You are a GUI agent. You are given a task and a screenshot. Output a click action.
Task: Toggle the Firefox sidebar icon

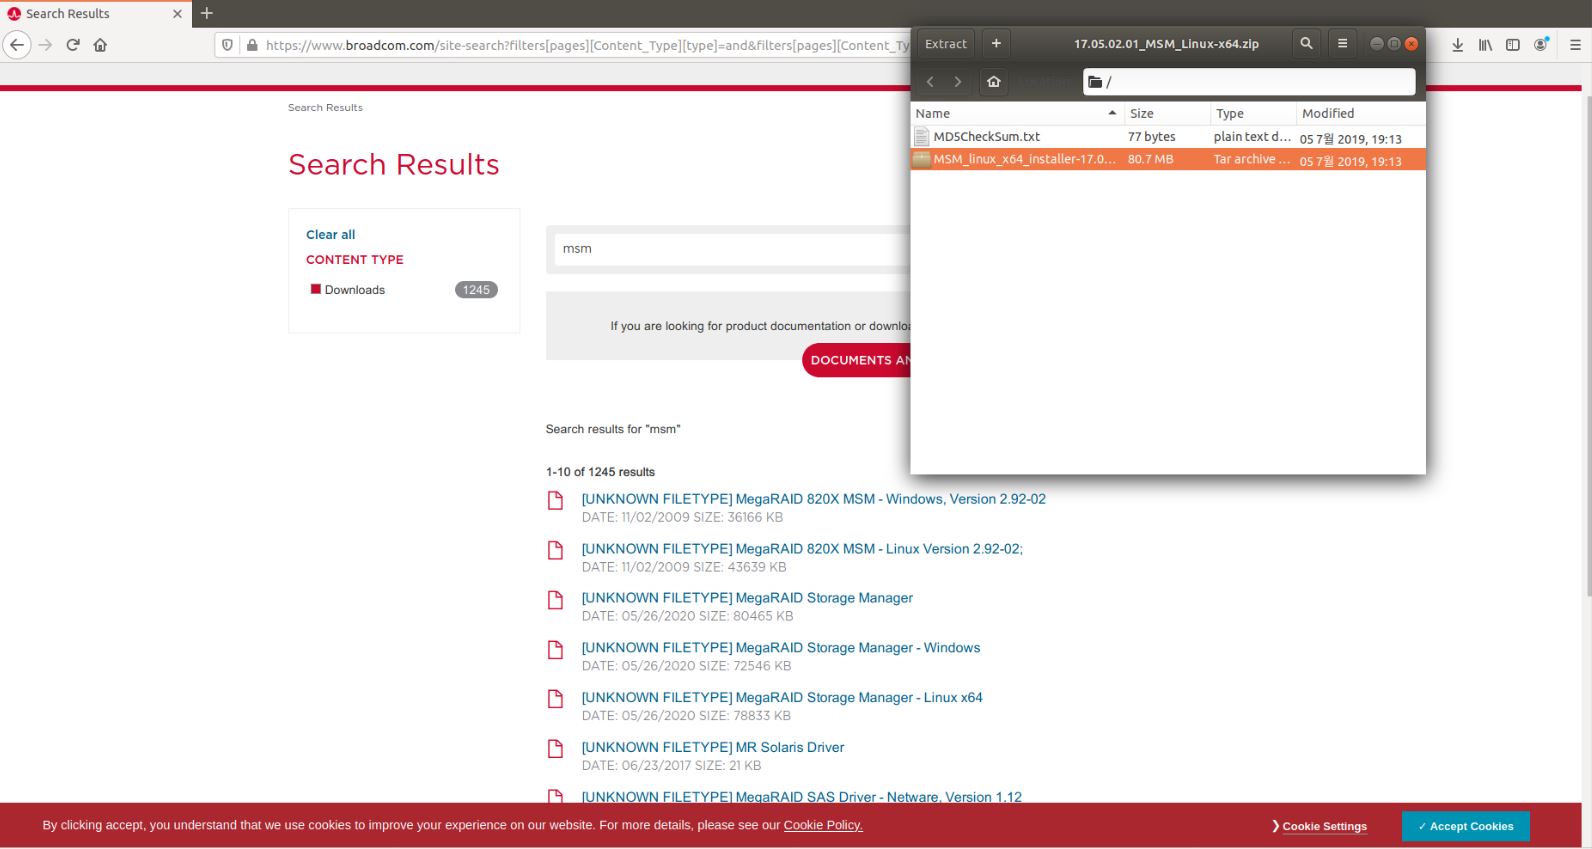pos(1513,45)
